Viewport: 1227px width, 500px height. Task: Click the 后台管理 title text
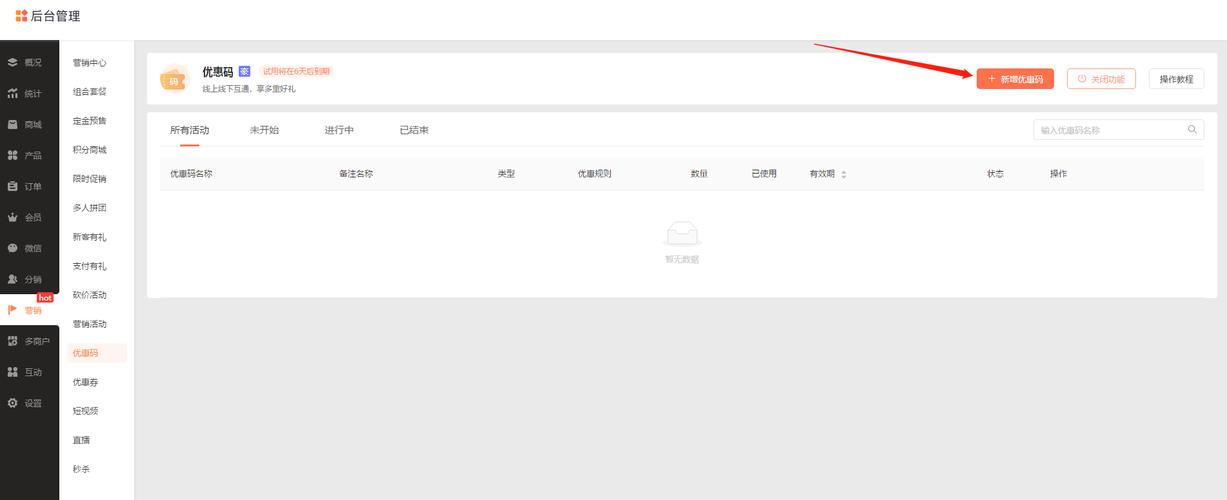click(56, 16)
